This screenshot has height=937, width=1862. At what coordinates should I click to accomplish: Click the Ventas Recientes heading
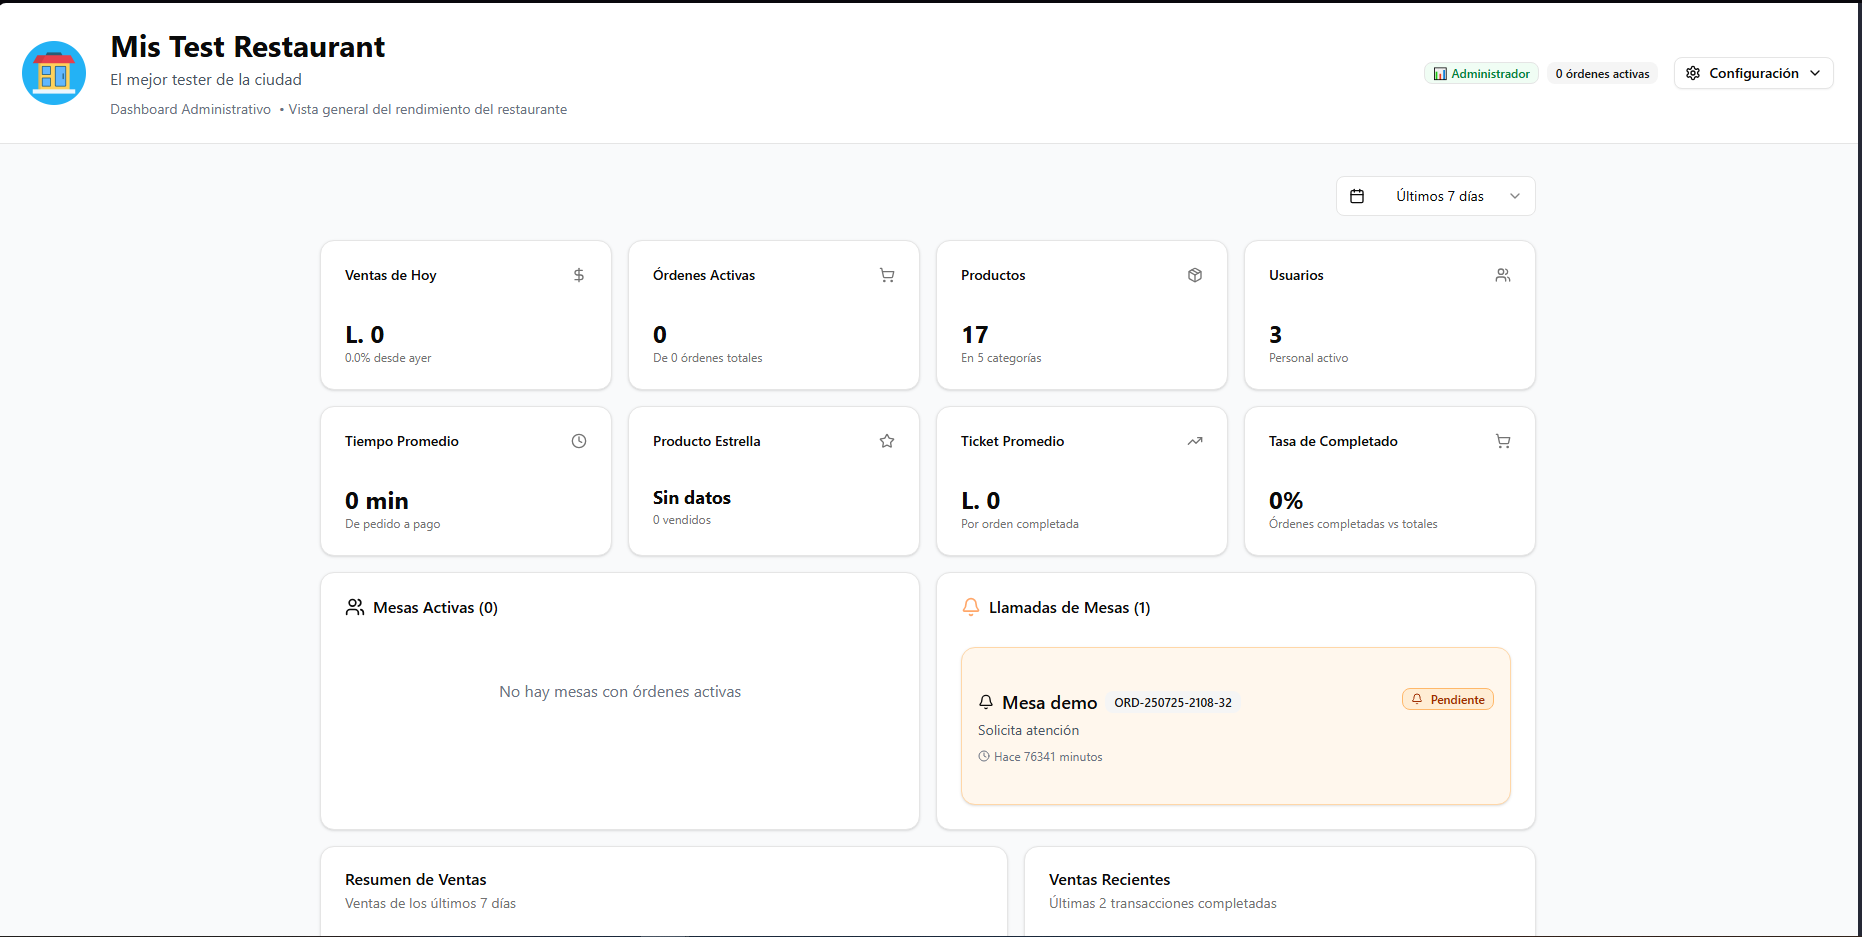(1109, 879)
